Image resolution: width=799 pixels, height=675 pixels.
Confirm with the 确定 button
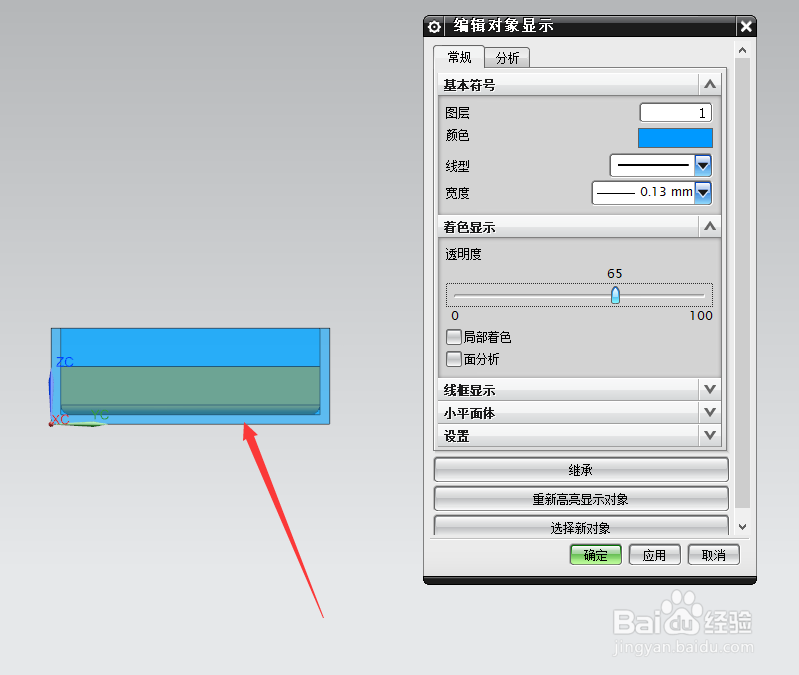tap(596, 555)
